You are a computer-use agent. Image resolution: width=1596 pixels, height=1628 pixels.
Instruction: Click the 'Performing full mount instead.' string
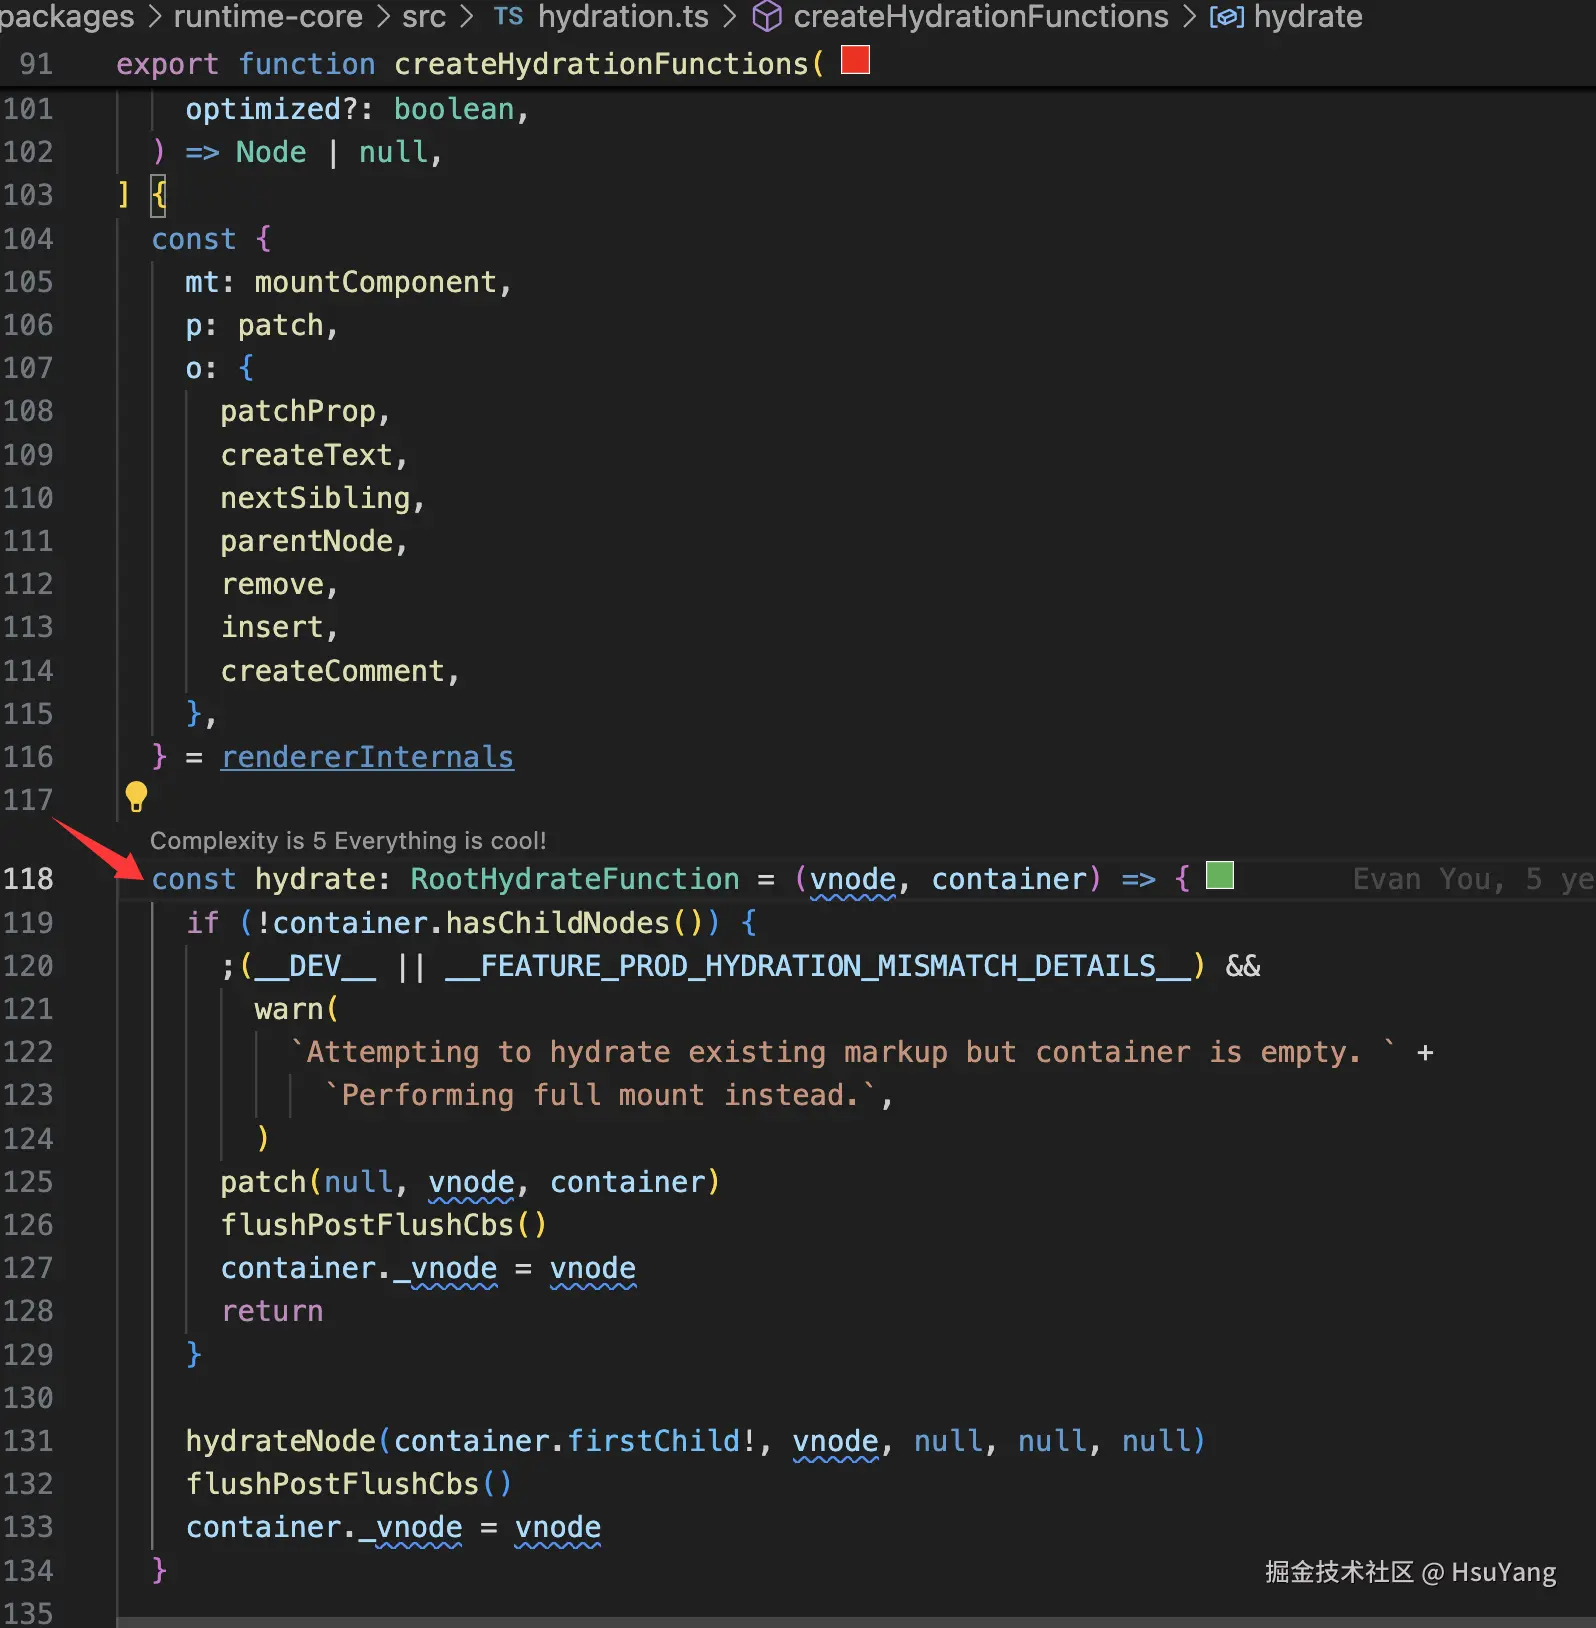pyautogui.click(x=601, y=1095)
